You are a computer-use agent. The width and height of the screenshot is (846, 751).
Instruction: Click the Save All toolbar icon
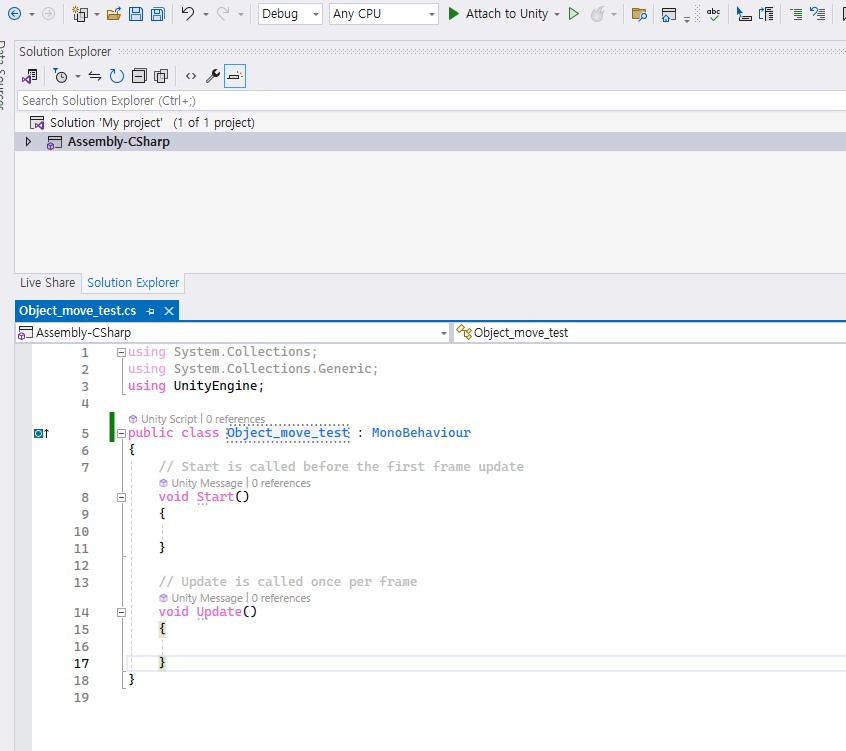158,14
